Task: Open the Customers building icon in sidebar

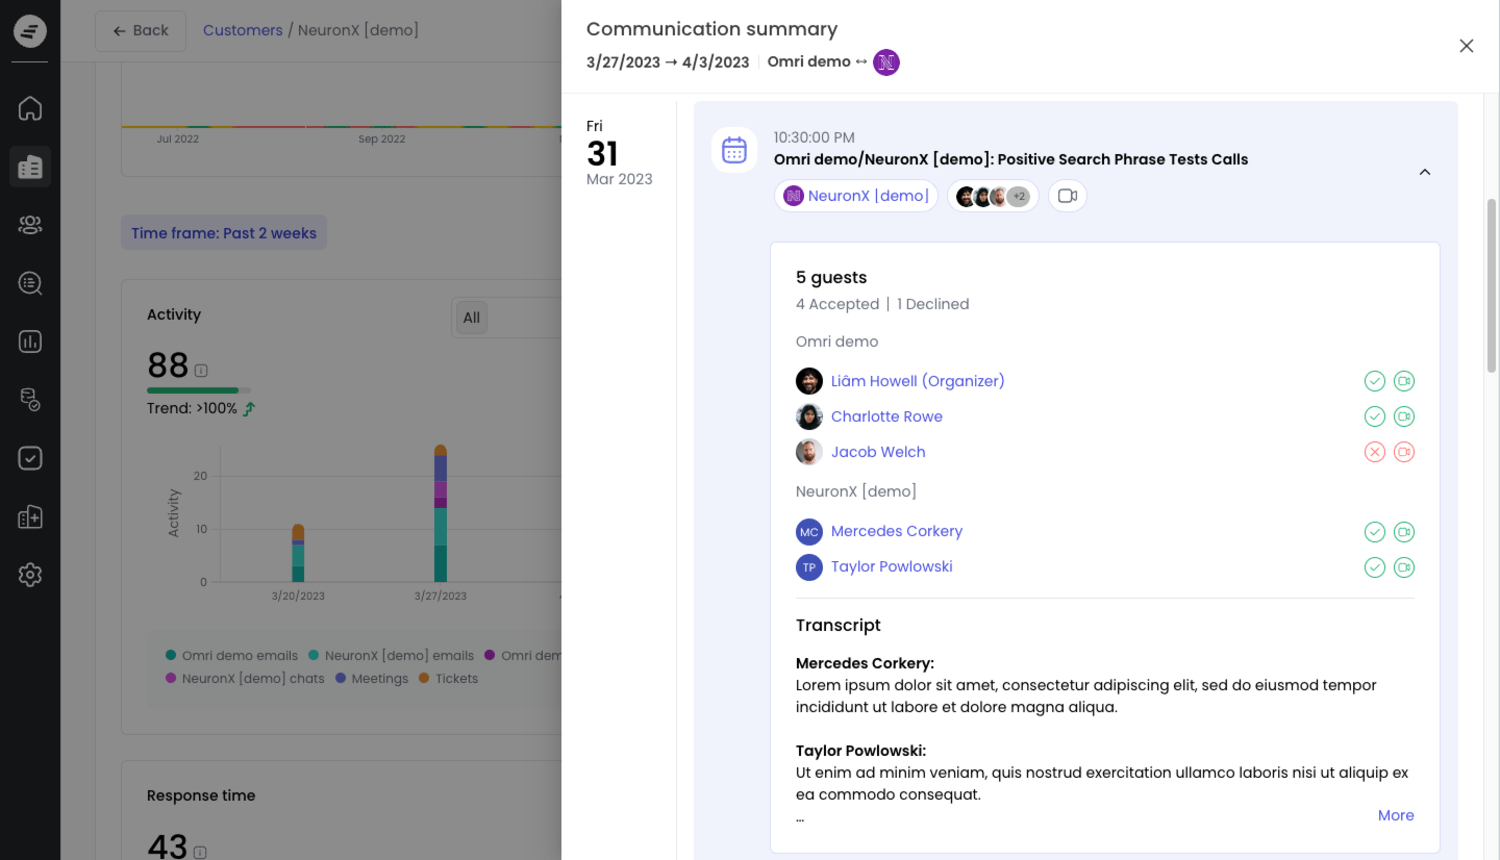Action: pyautogui.click(x=30, y=167)
